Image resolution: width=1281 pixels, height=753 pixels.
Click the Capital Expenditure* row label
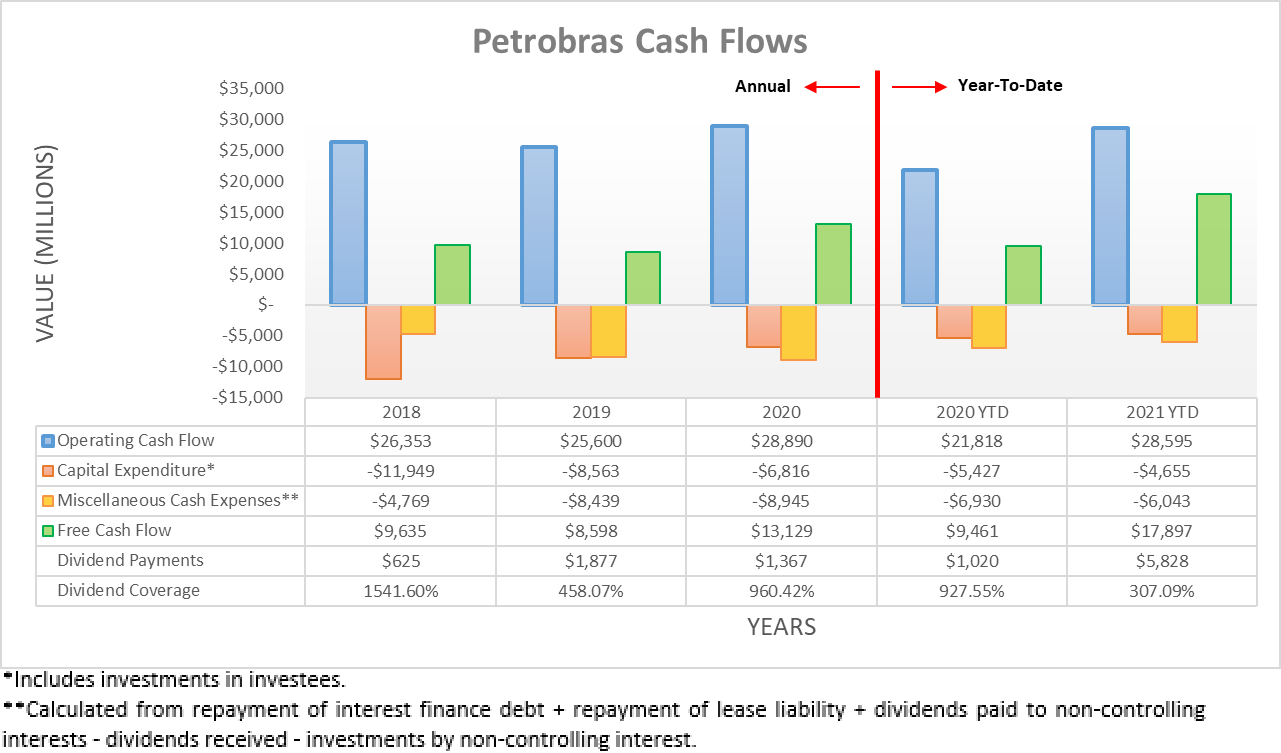[136, 470]
